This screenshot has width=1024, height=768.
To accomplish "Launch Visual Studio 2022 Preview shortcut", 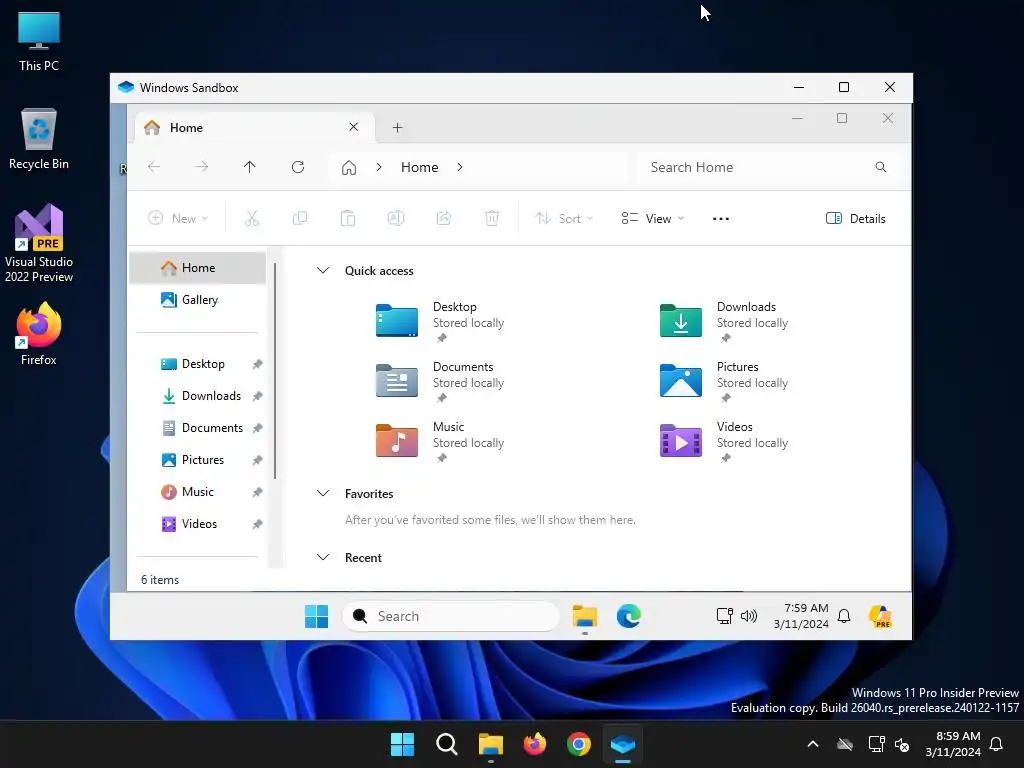I will 39,244.
